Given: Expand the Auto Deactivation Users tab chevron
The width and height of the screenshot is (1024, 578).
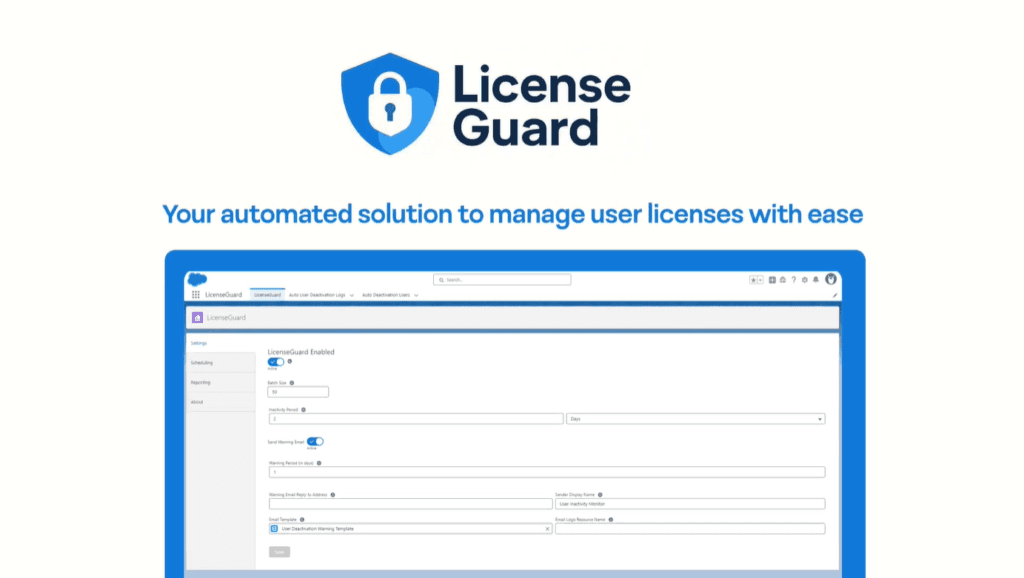Looking at the screenshot, I should click(x=416, y=295).
